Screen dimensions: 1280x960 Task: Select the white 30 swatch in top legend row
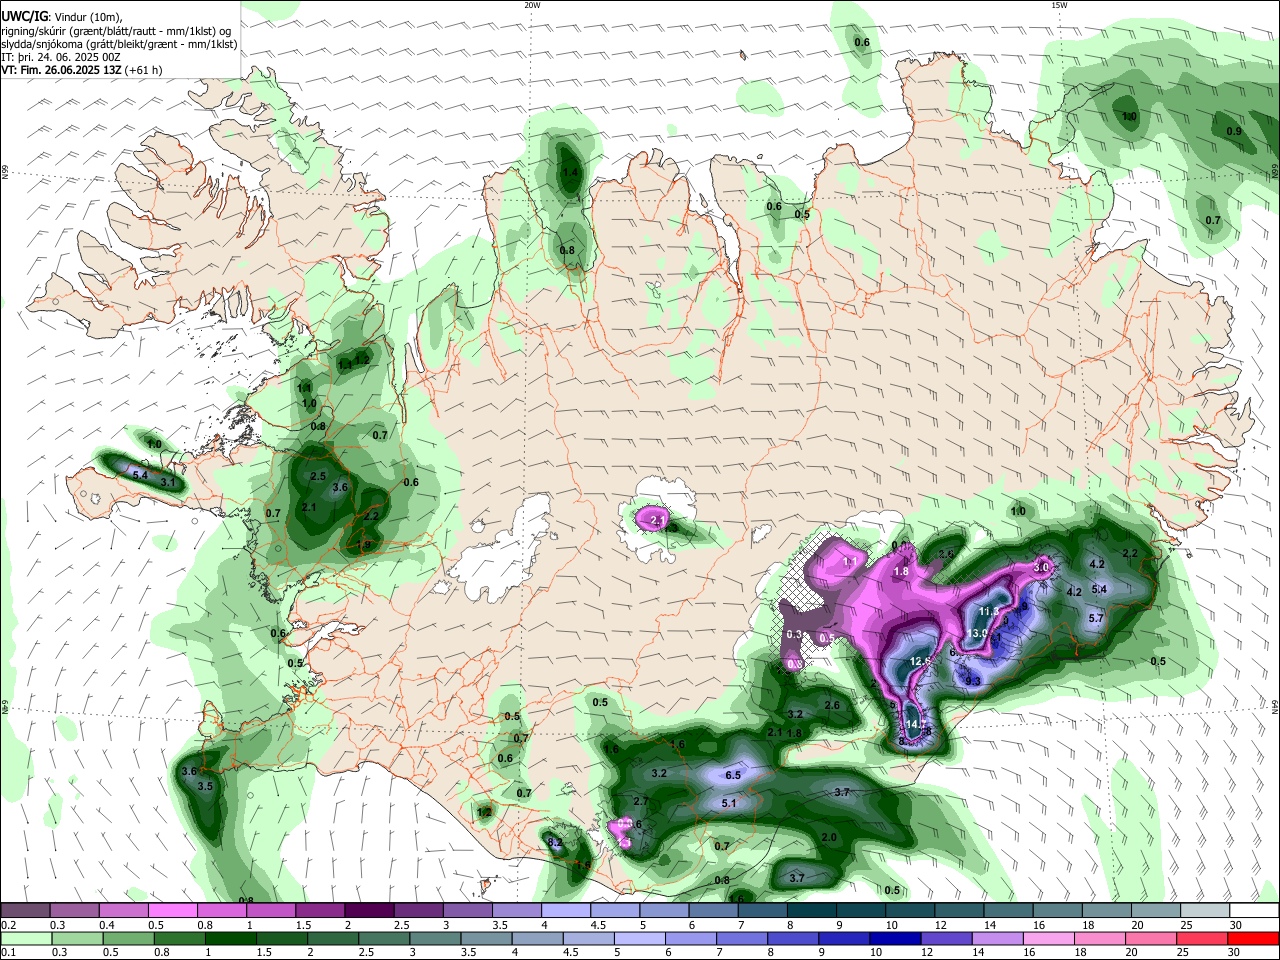(1253, 911)
